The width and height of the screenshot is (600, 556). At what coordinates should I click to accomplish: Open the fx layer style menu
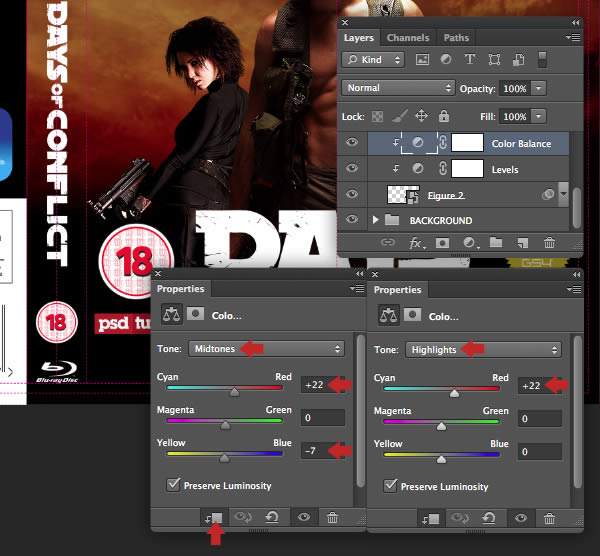[x=417, y=243]
